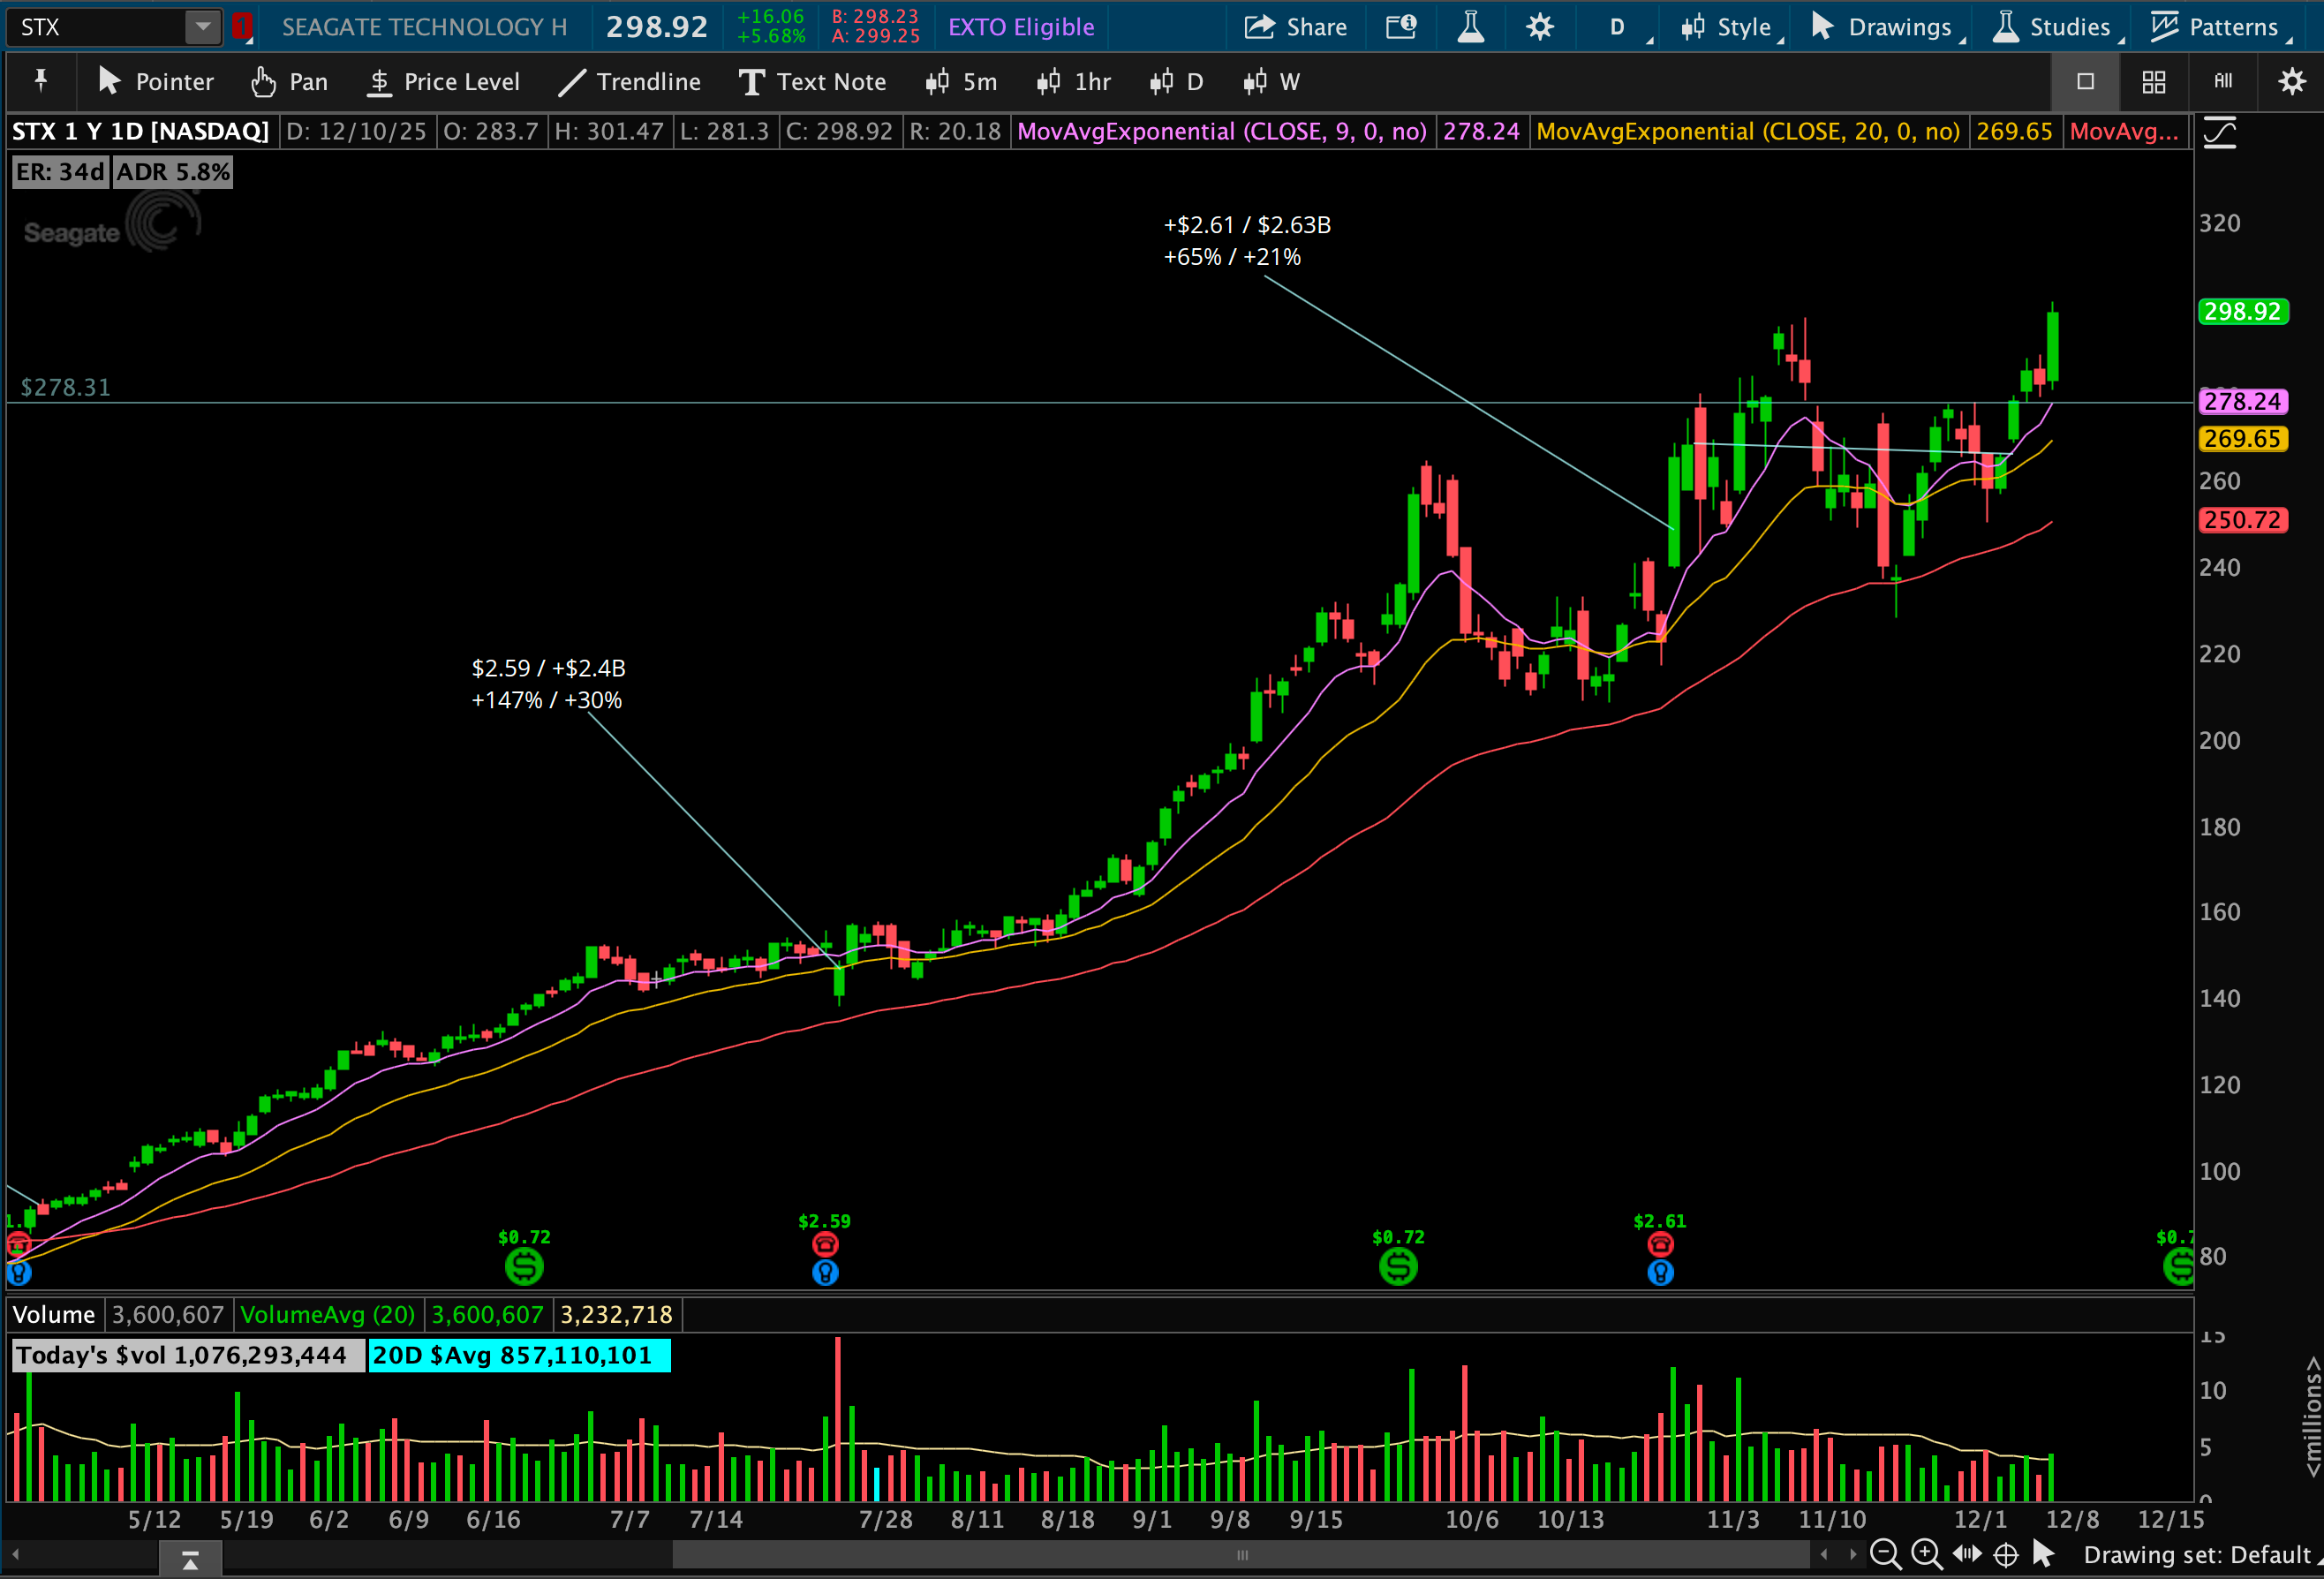The image size is (2324, 1579).
Task: Select the Trendline drawing tool
Action: tap(630, 82)
